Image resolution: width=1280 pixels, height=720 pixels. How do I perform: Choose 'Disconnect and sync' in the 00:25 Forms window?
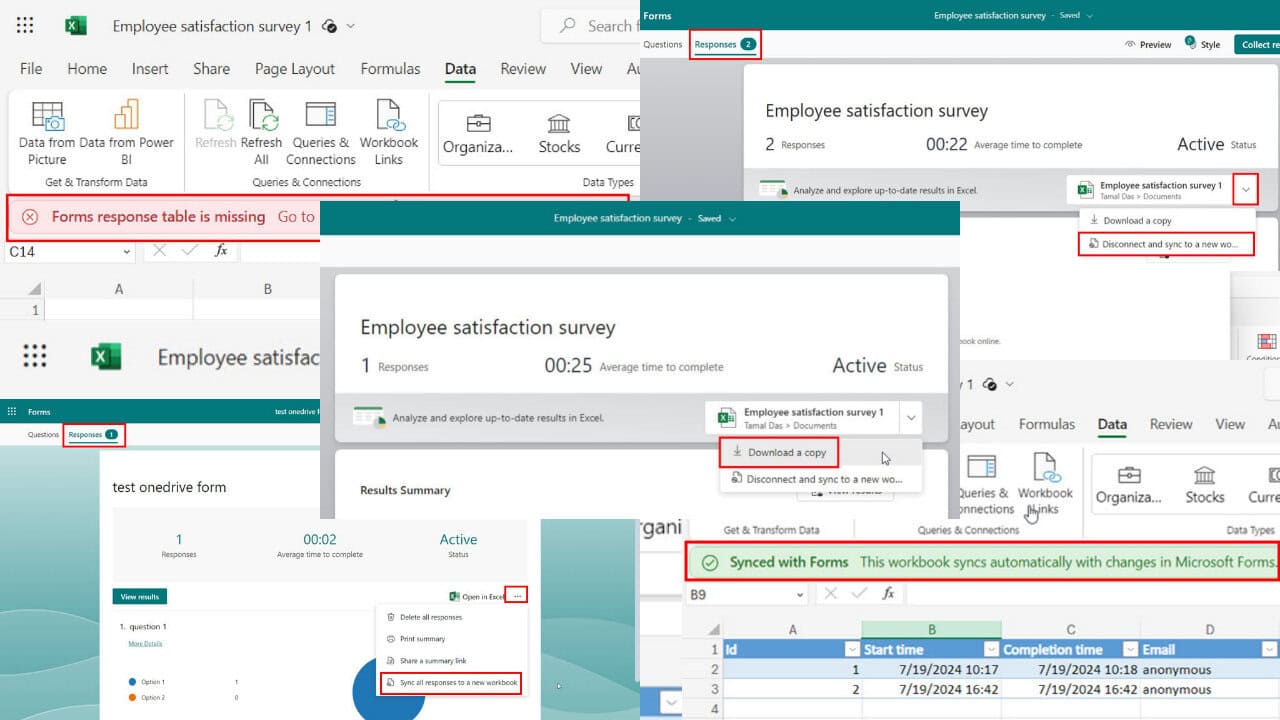point(816,479)
